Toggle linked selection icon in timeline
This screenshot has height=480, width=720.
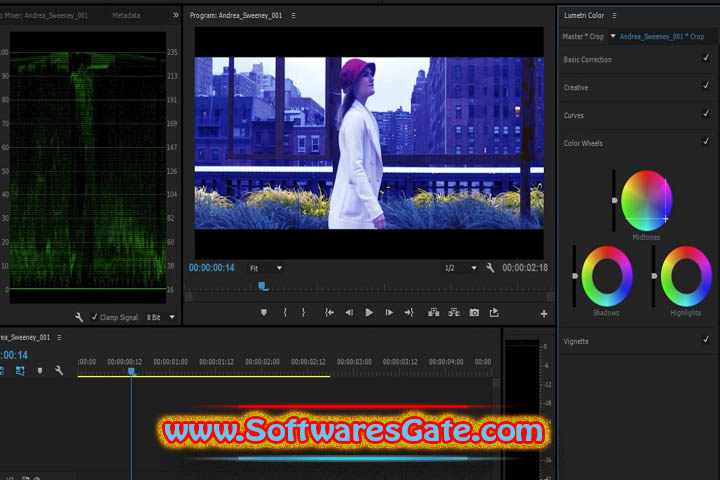20,371
